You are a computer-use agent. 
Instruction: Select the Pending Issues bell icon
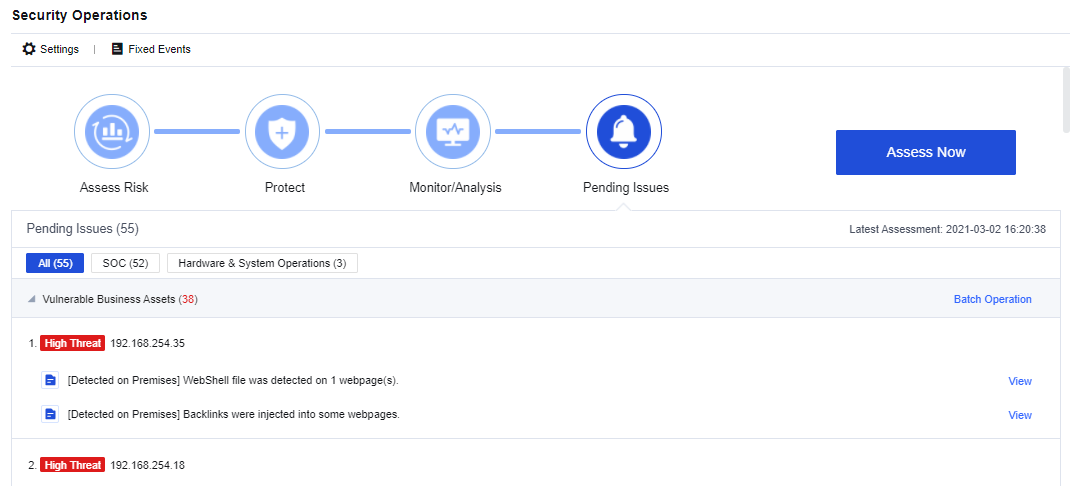click(x=624, y=132)
